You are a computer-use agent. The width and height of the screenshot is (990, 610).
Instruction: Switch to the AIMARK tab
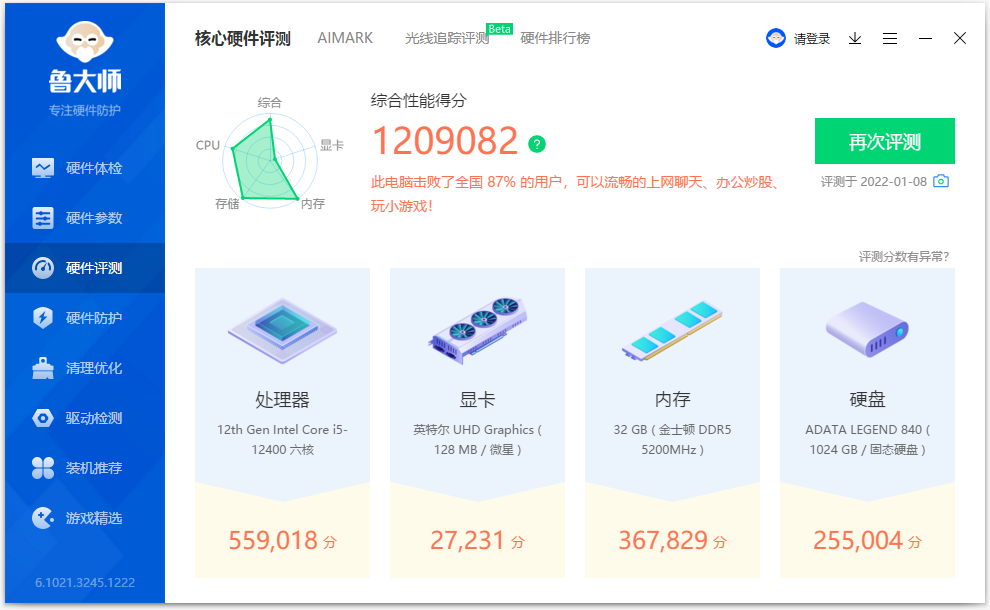click(344, 37)
